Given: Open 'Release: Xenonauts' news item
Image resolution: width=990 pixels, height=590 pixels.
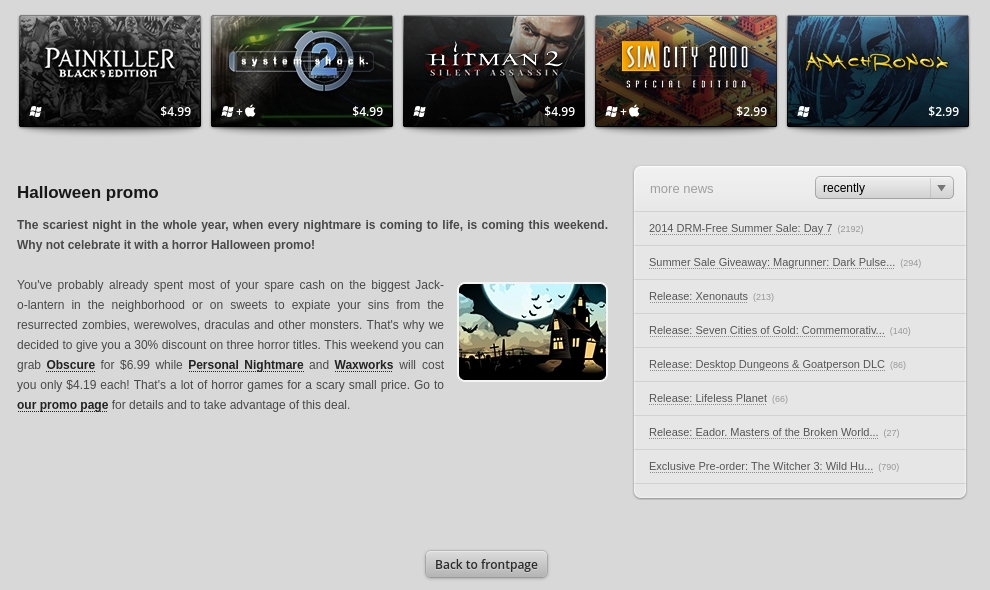Looking at the screenshot, I should 698,296.
